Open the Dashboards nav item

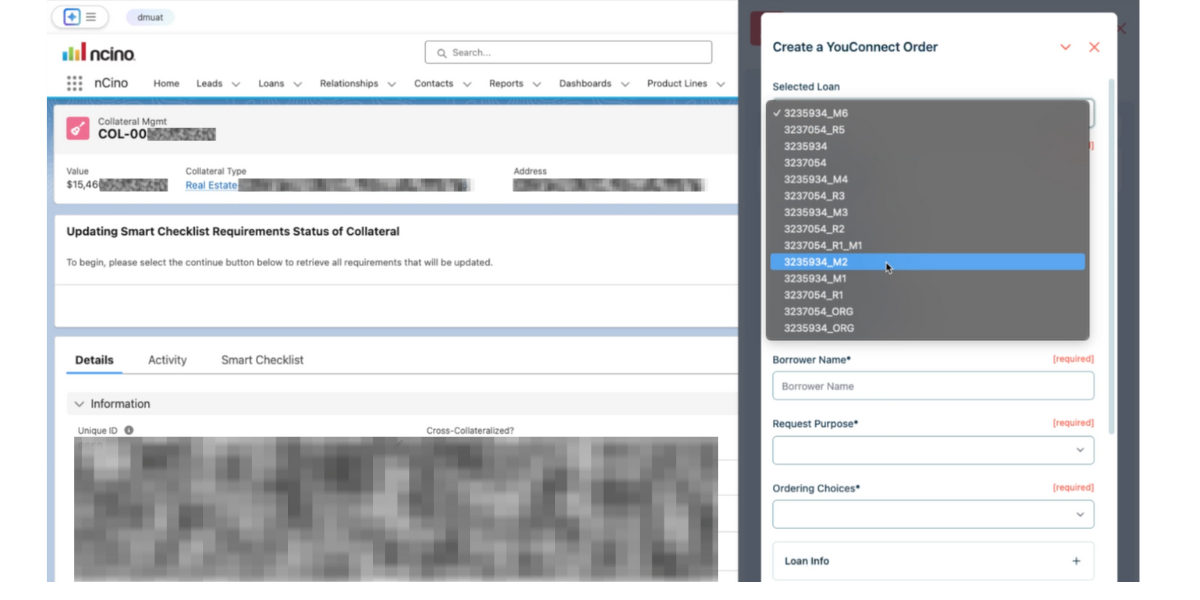tap(585, 84)
